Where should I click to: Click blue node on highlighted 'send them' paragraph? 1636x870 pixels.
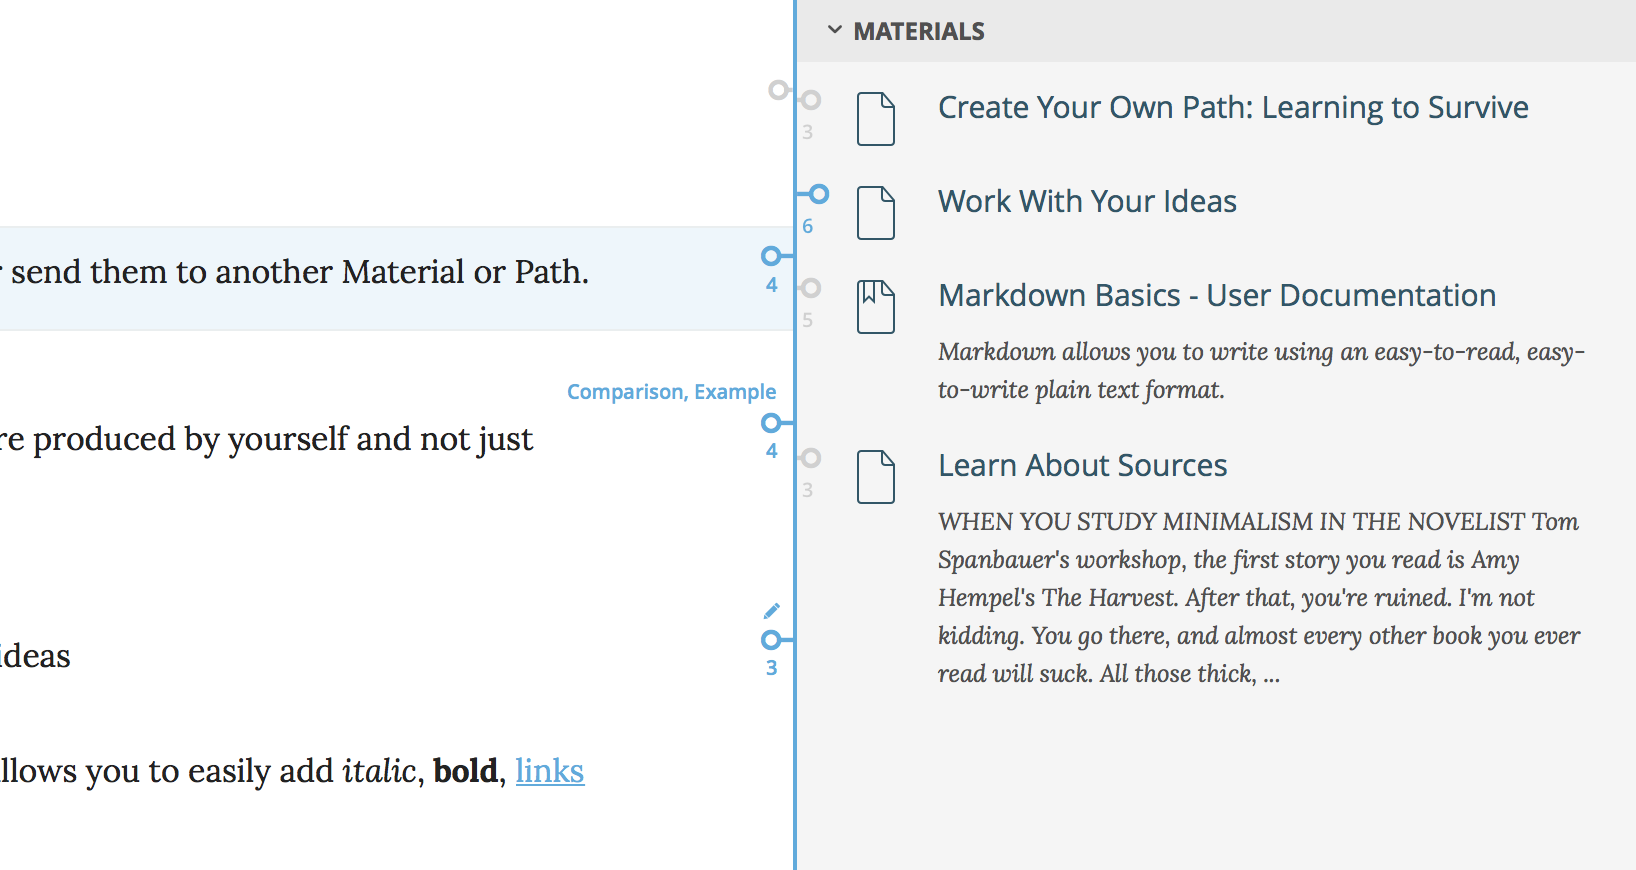[771, 257]
